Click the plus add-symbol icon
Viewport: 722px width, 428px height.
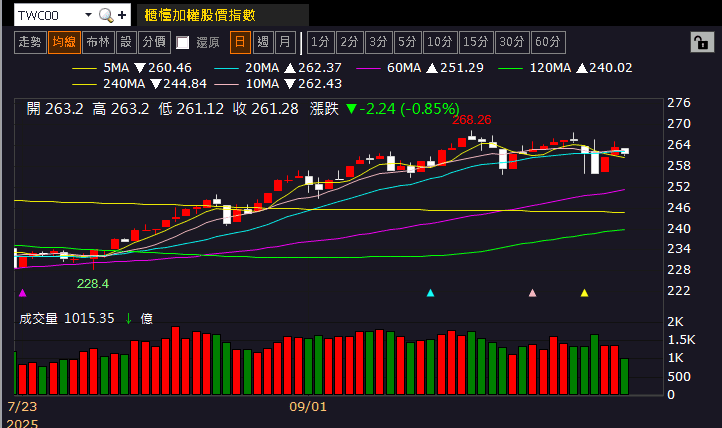(122, 15)
